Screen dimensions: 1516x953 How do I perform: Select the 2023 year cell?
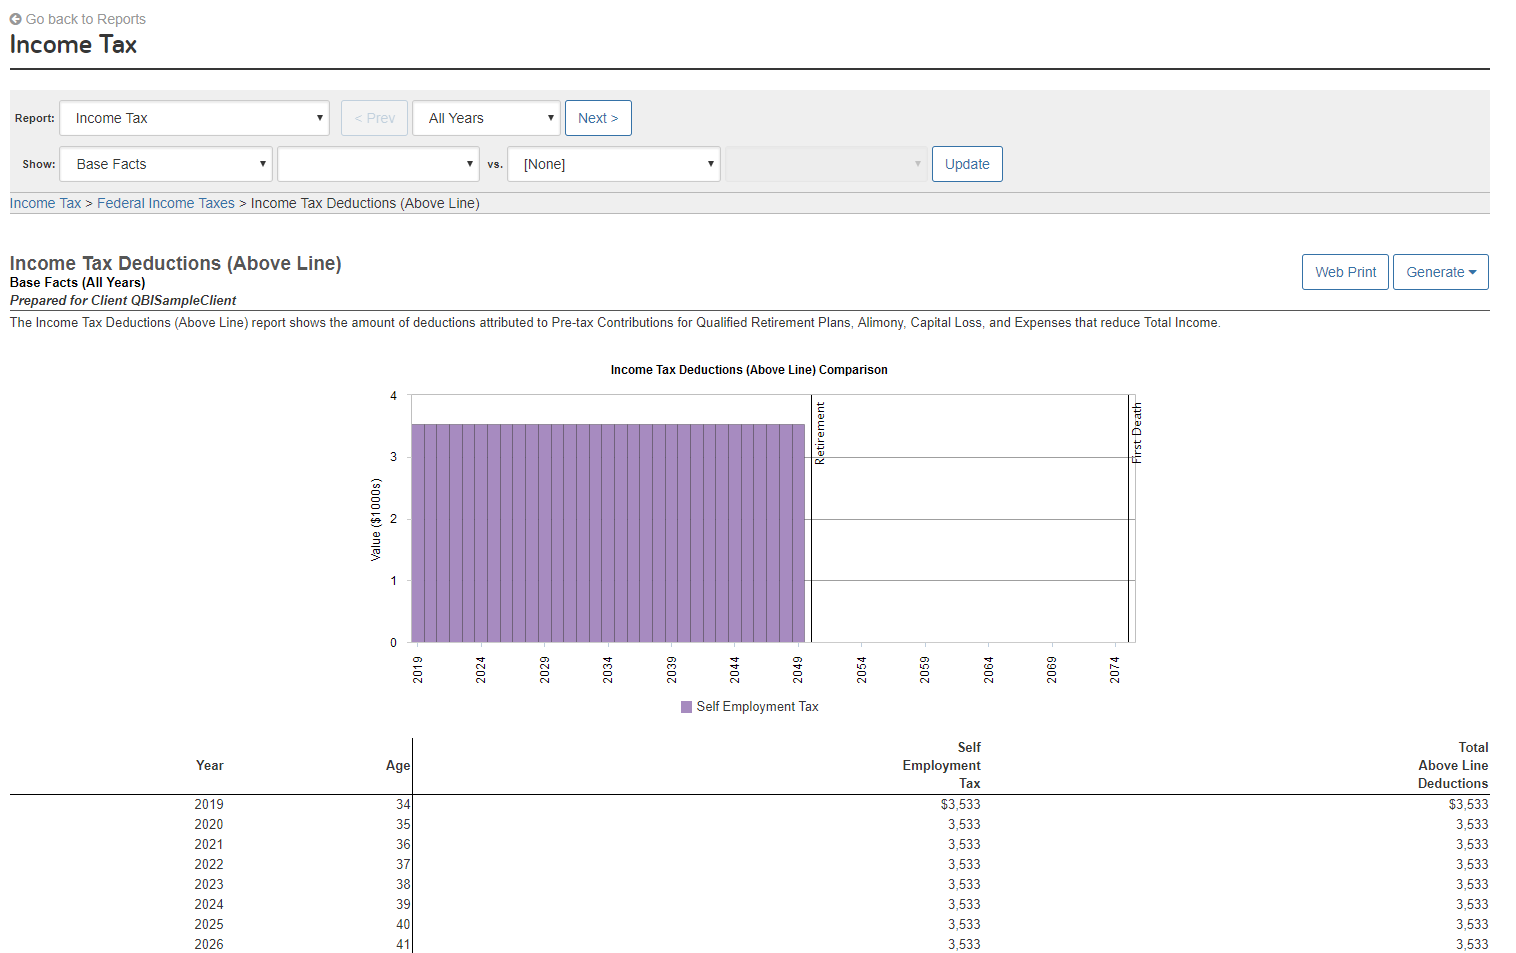pos(209,884)
